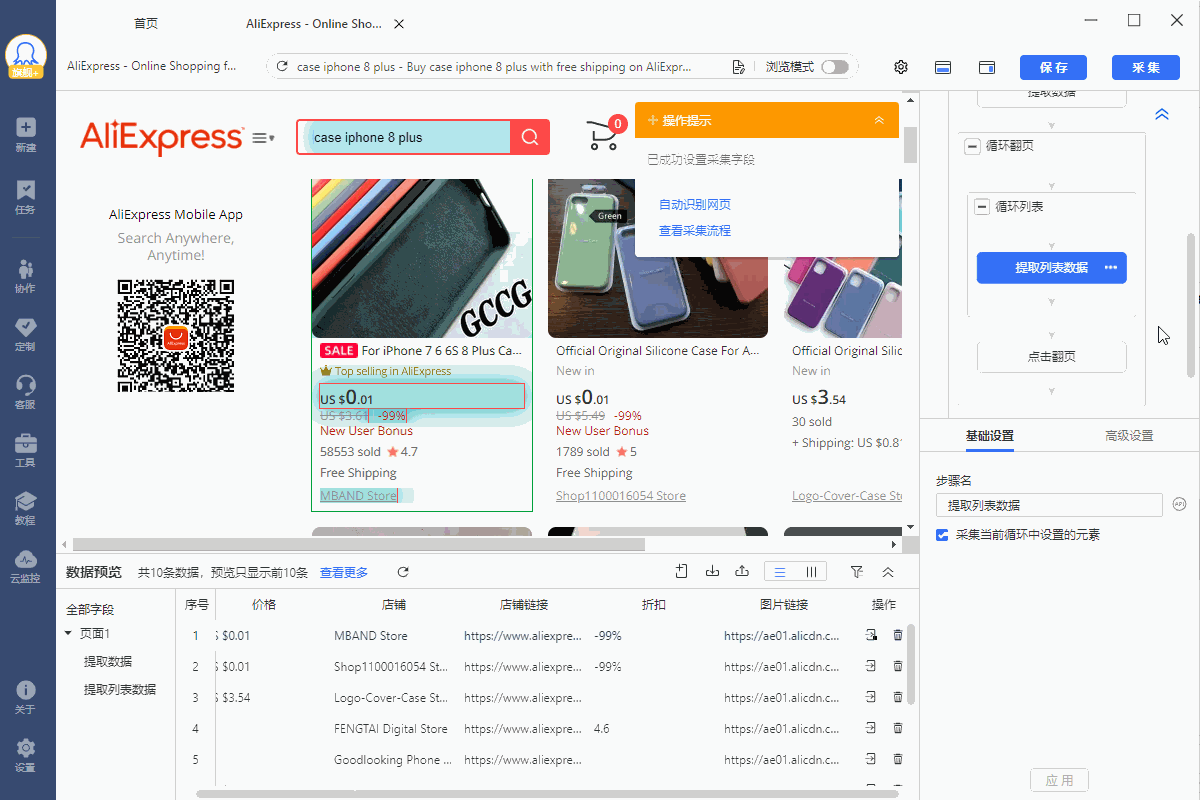The image size is (1200, 800).
Task: Click the 查看采集流程 link
Action: click(695, 231)
